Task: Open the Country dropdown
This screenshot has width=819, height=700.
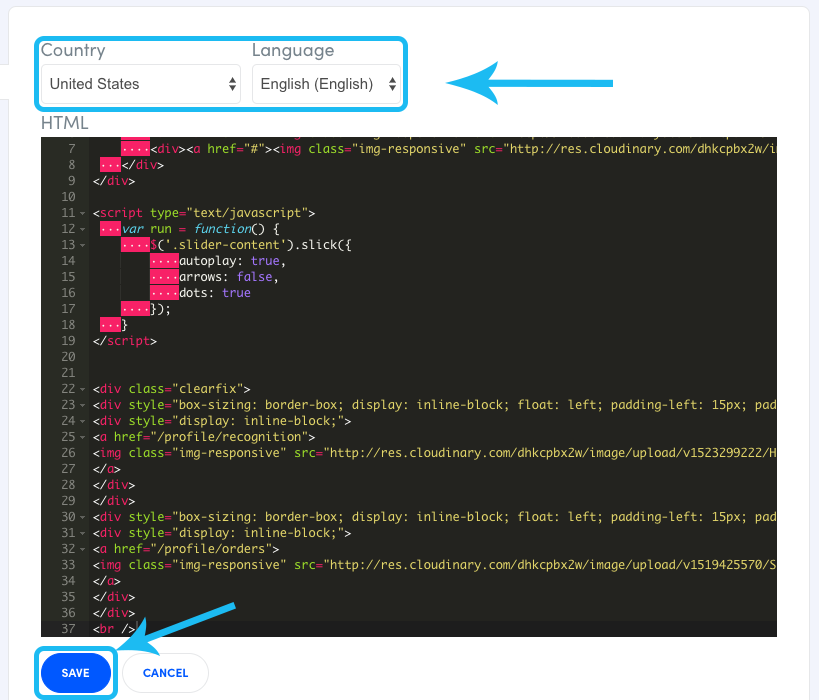Action: pos(139,84)
